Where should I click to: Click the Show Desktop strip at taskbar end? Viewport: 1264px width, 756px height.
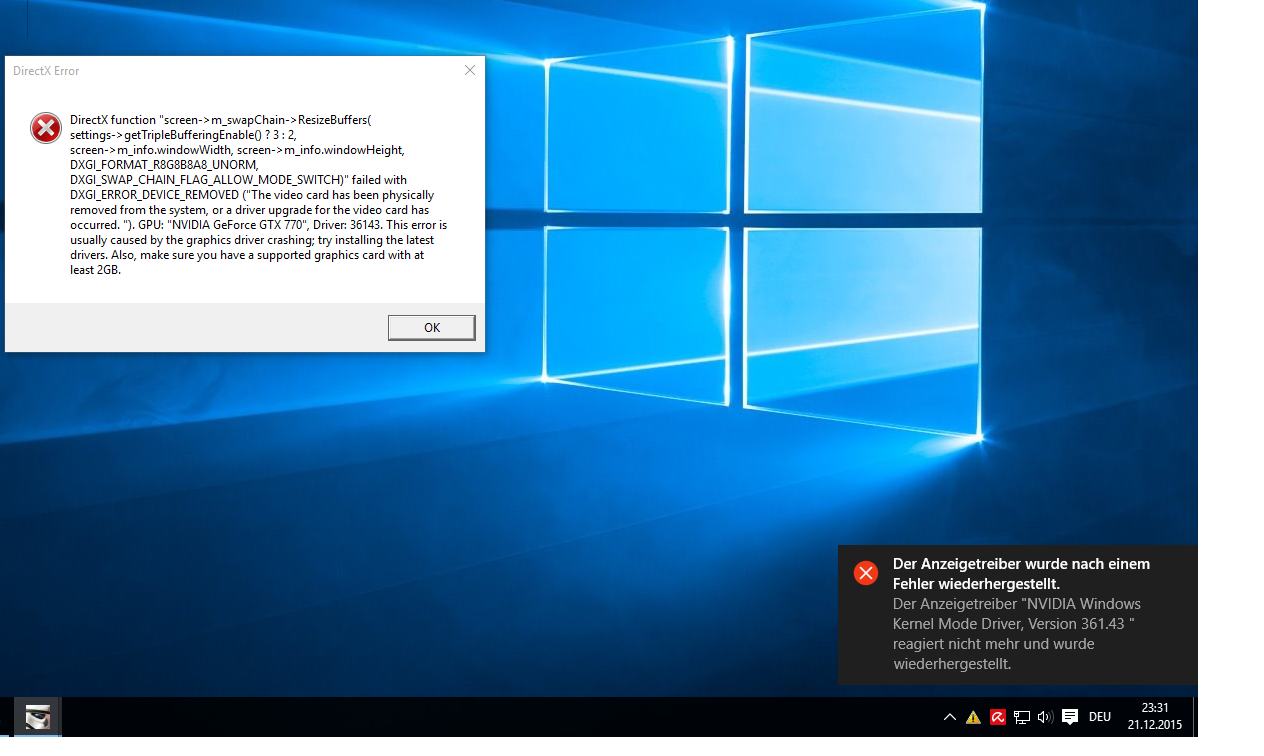(x=1195, y=717)
